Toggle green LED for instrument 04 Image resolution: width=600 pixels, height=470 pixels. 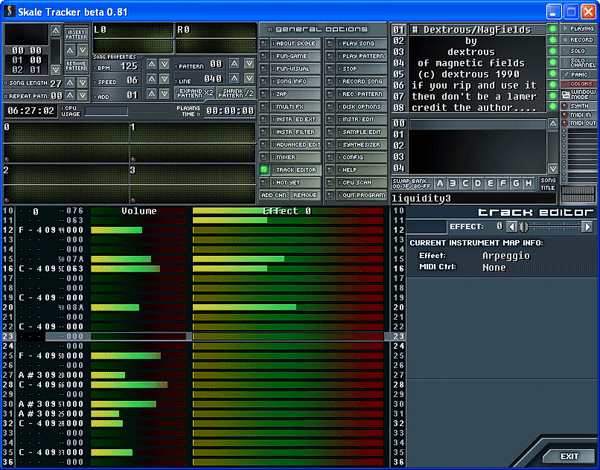point(553,62)
